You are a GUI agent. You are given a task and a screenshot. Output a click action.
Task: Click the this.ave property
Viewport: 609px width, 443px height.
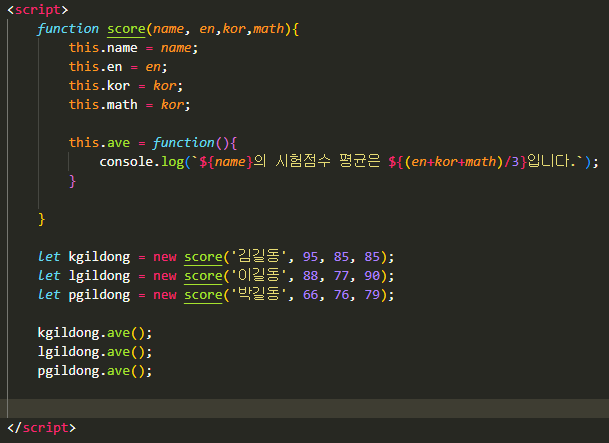99,143
